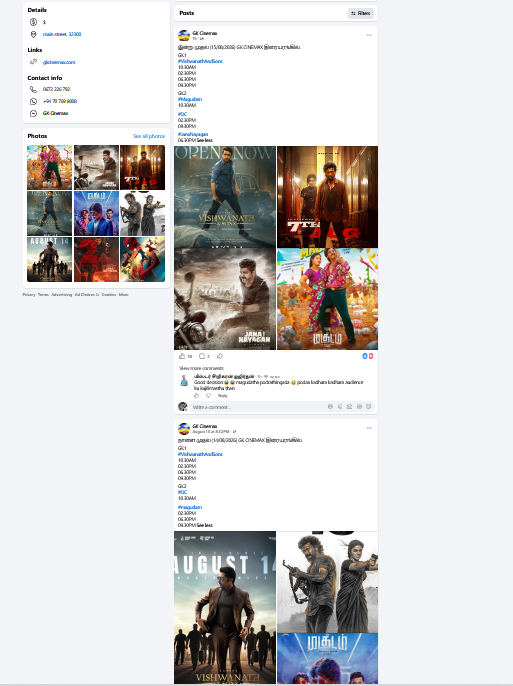Click GK Cinemas name on first post

(x=205, y=33)
